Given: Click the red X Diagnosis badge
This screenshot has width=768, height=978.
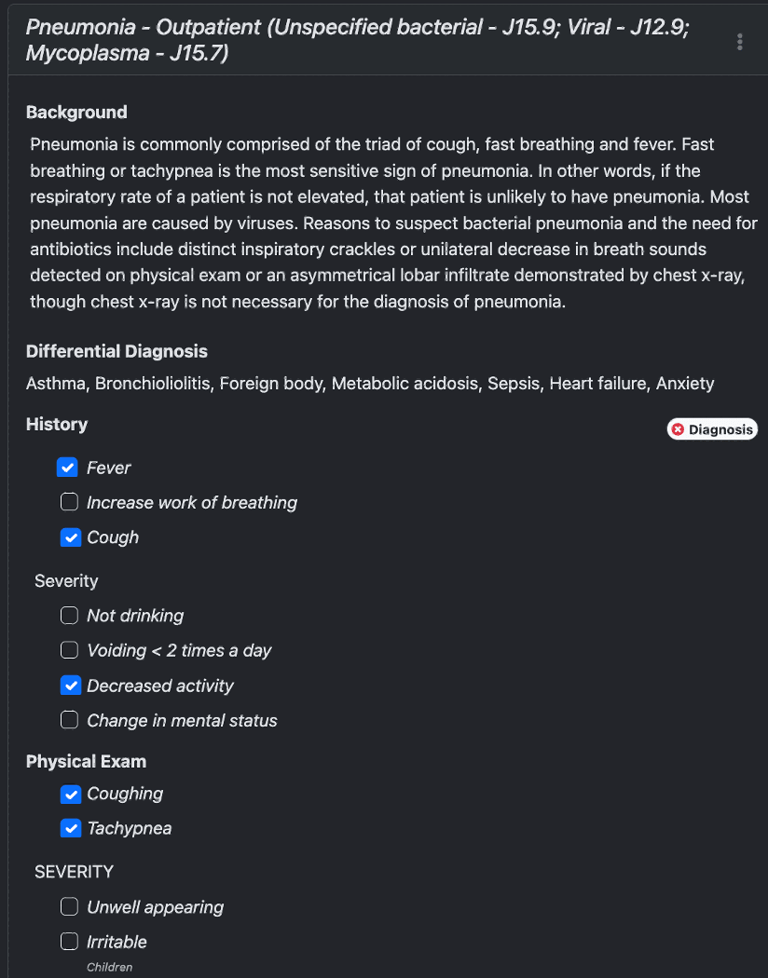Looking at the screenshot, I should point(712,429).
